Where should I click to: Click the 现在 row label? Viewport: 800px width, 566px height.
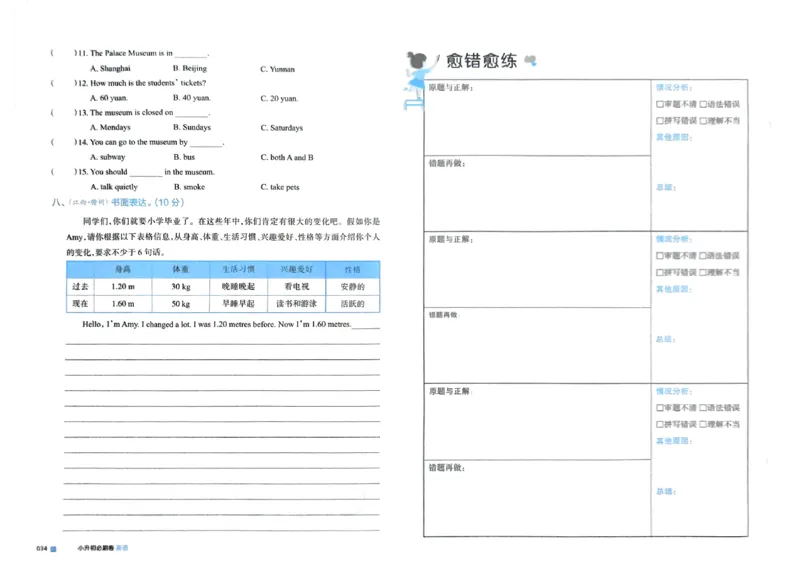click(x=80, y=304)
